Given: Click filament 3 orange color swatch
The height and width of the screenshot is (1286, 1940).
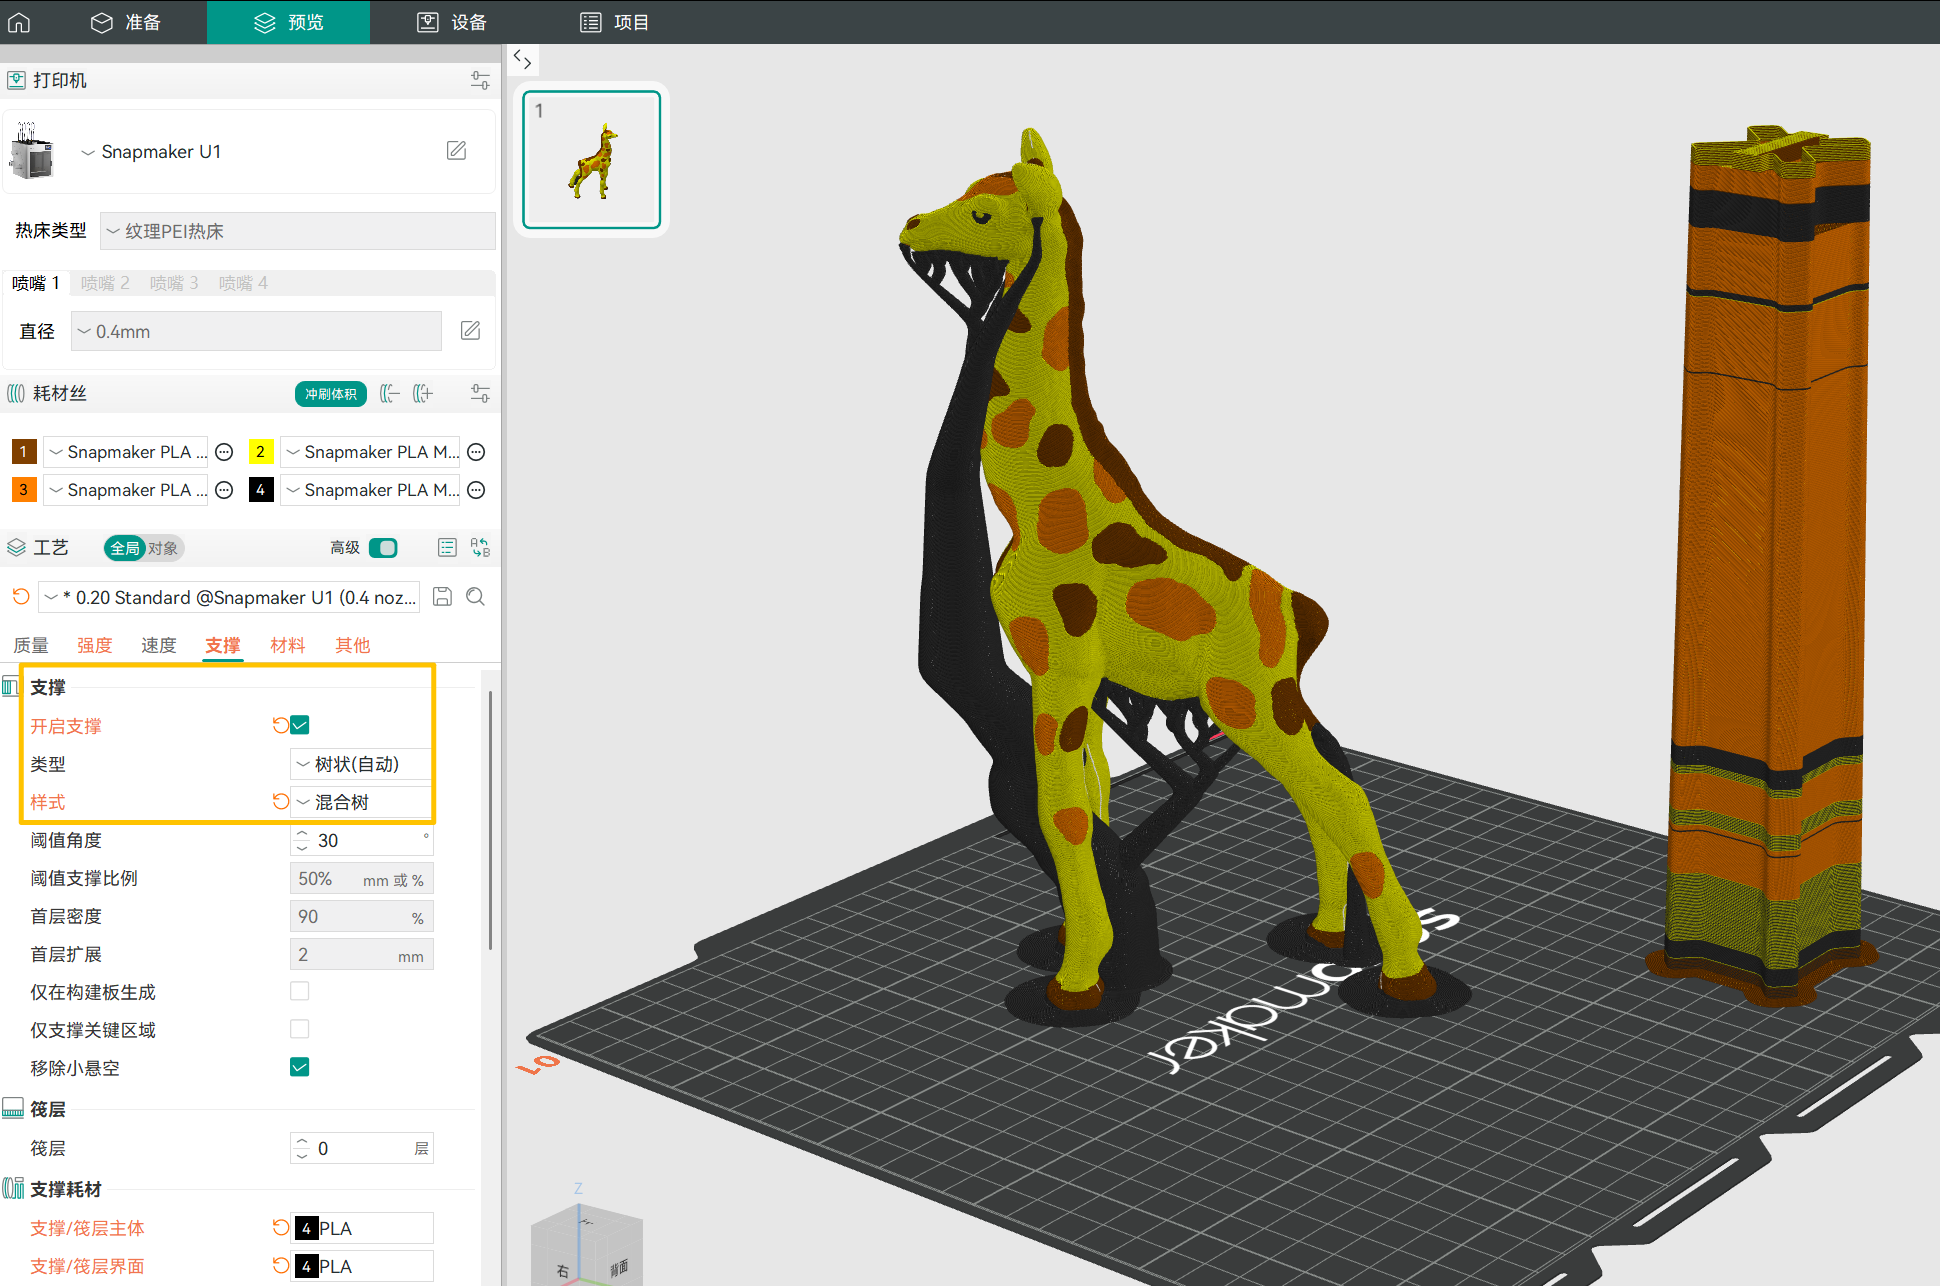Looking at the screenshot, I should point(24,490).
